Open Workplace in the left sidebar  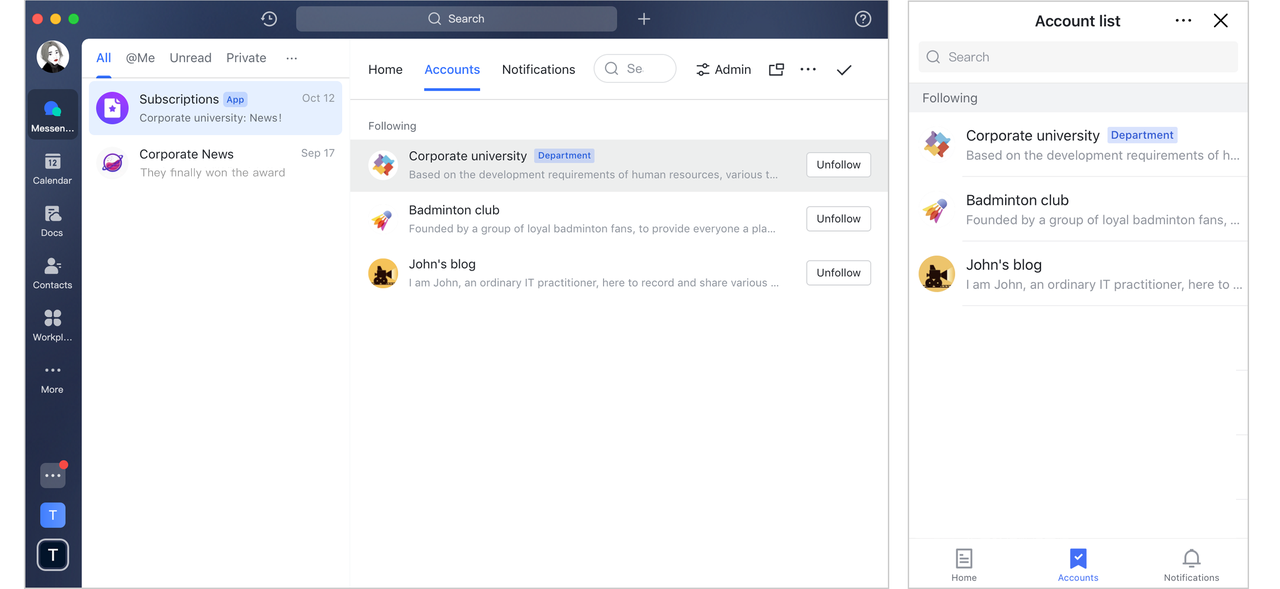click(x=52, y=324)
